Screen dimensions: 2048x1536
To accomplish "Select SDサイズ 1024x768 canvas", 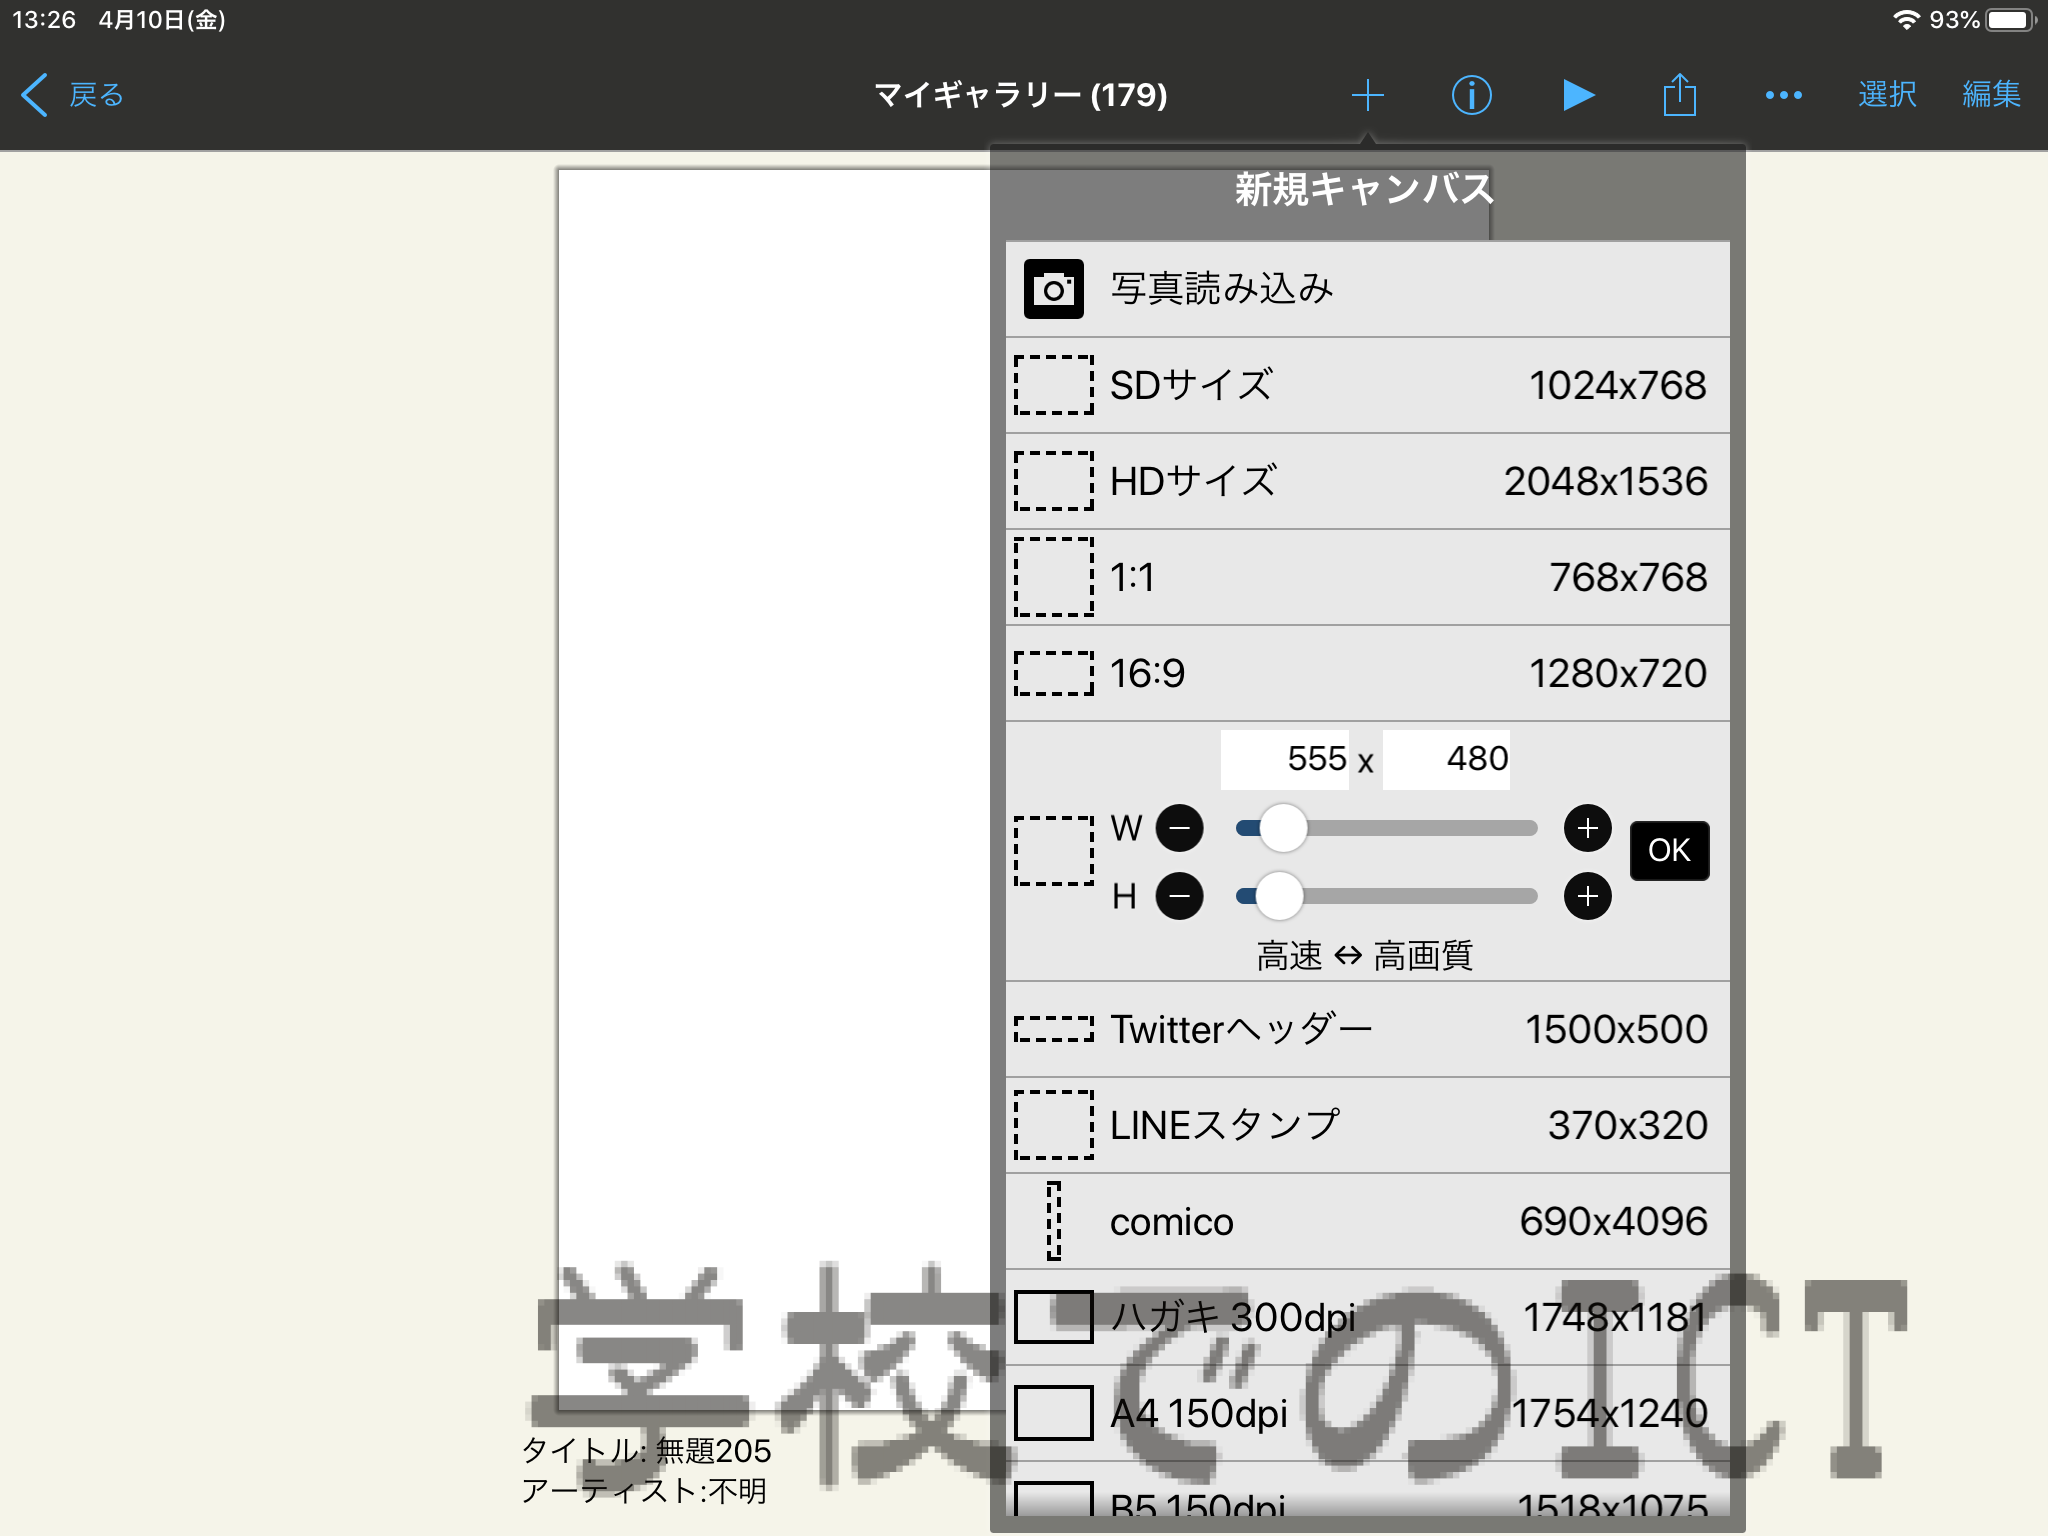I will [x=1367, y=385].
